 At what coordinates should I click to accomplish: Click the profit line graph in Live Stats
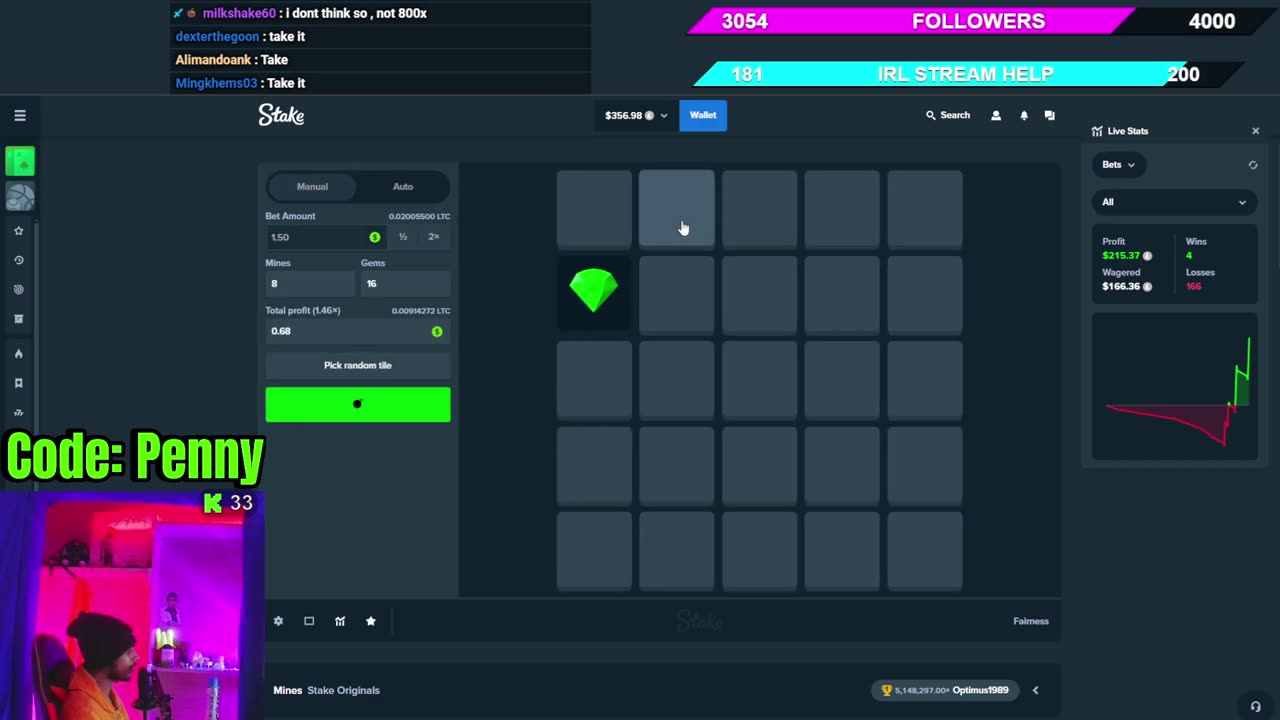pos(1174,387)
